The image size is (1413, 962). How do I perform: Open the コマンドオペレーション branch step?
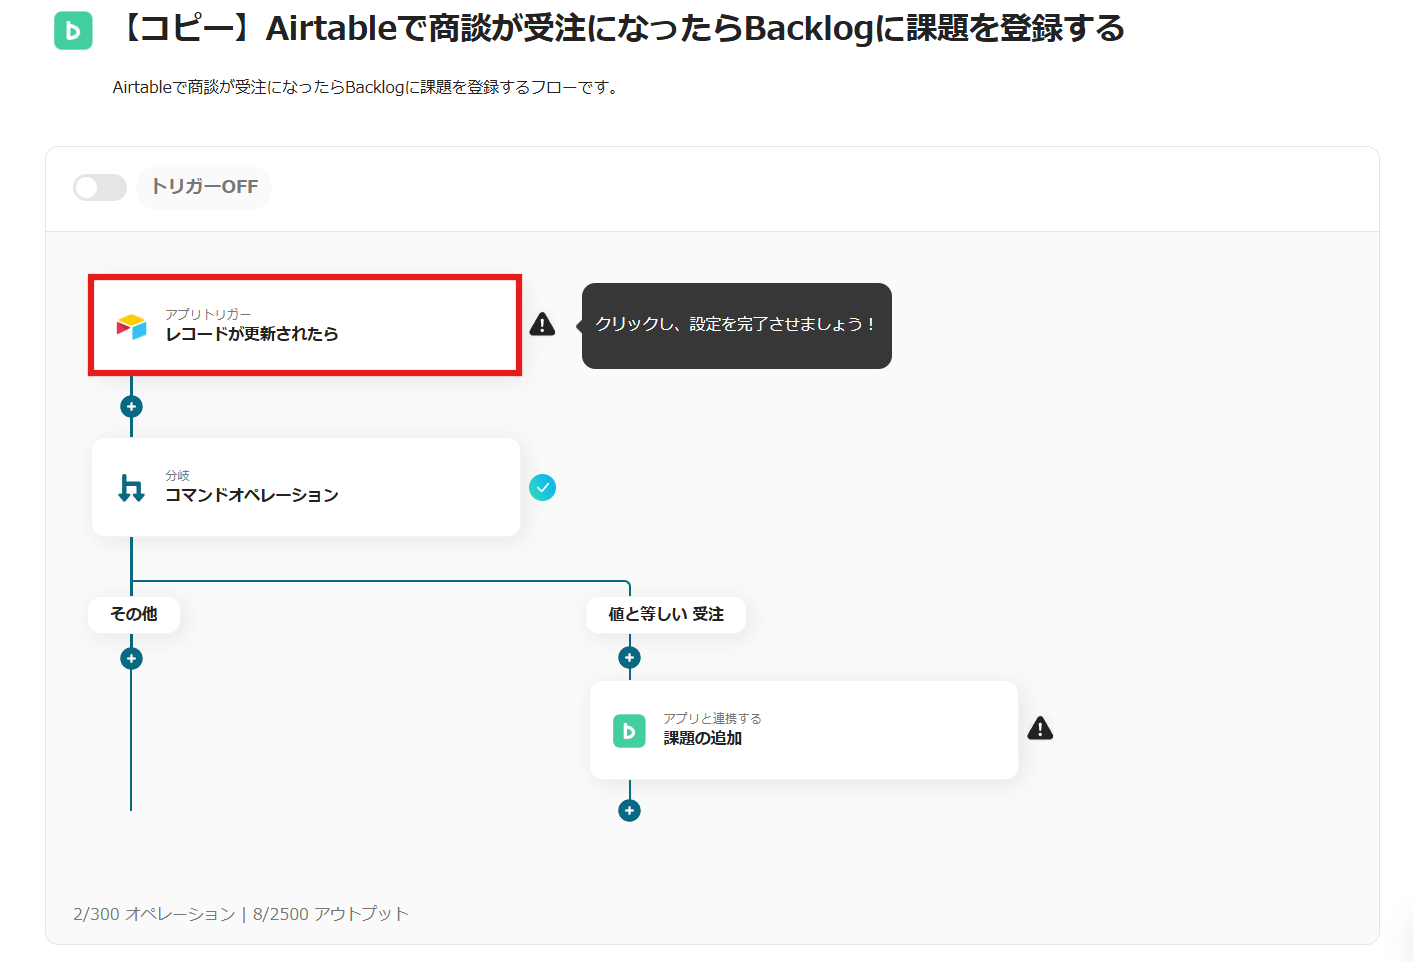tap(306, 487)
